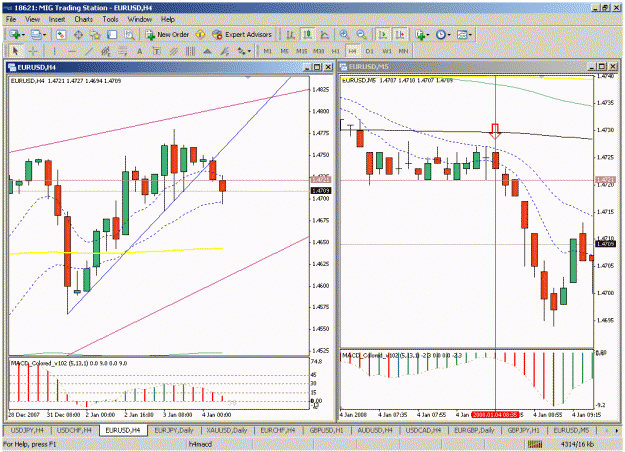The image size is (625, 452).
Task: Expand the Periods dropdown arrow
Action: (x=449, y=35)
